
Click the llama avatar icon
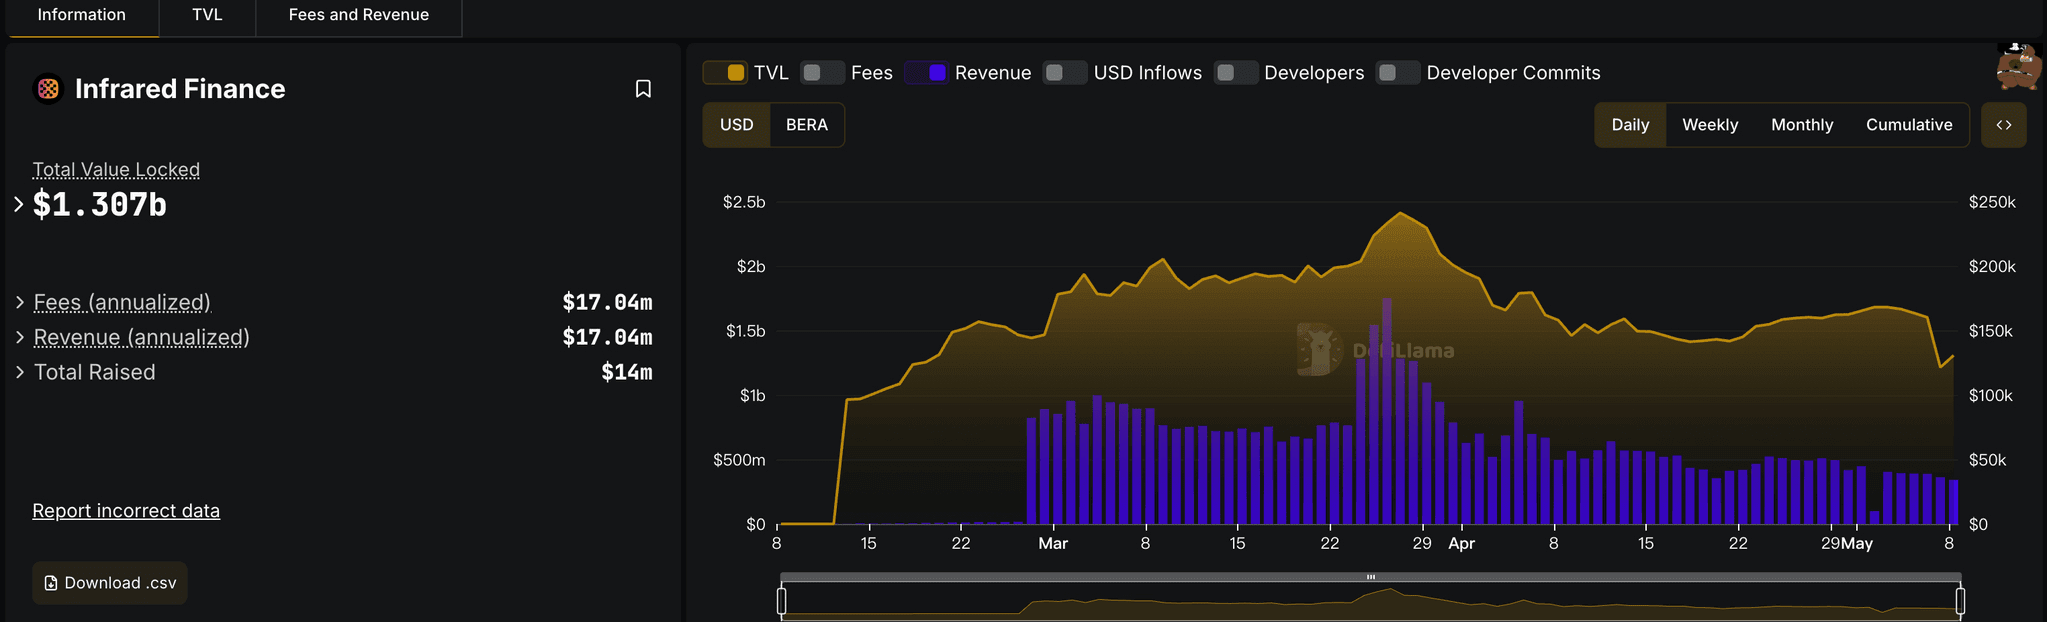click(2020, 67)
